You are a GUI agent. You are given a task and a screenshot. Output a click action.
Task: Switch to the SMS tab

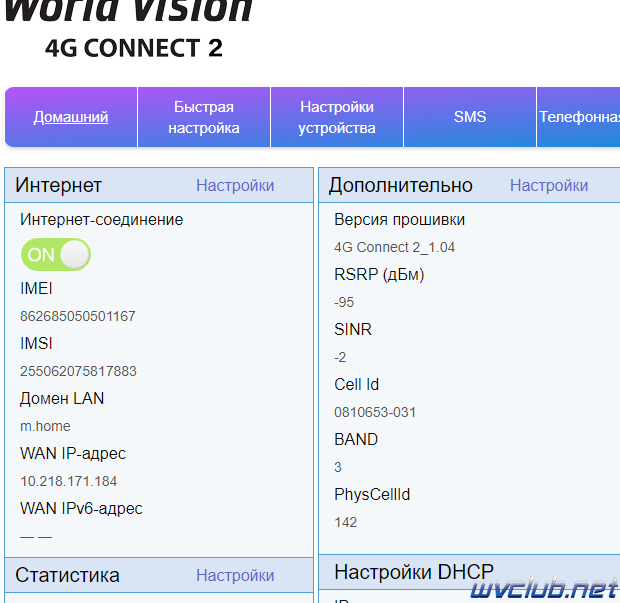(470, 117)
